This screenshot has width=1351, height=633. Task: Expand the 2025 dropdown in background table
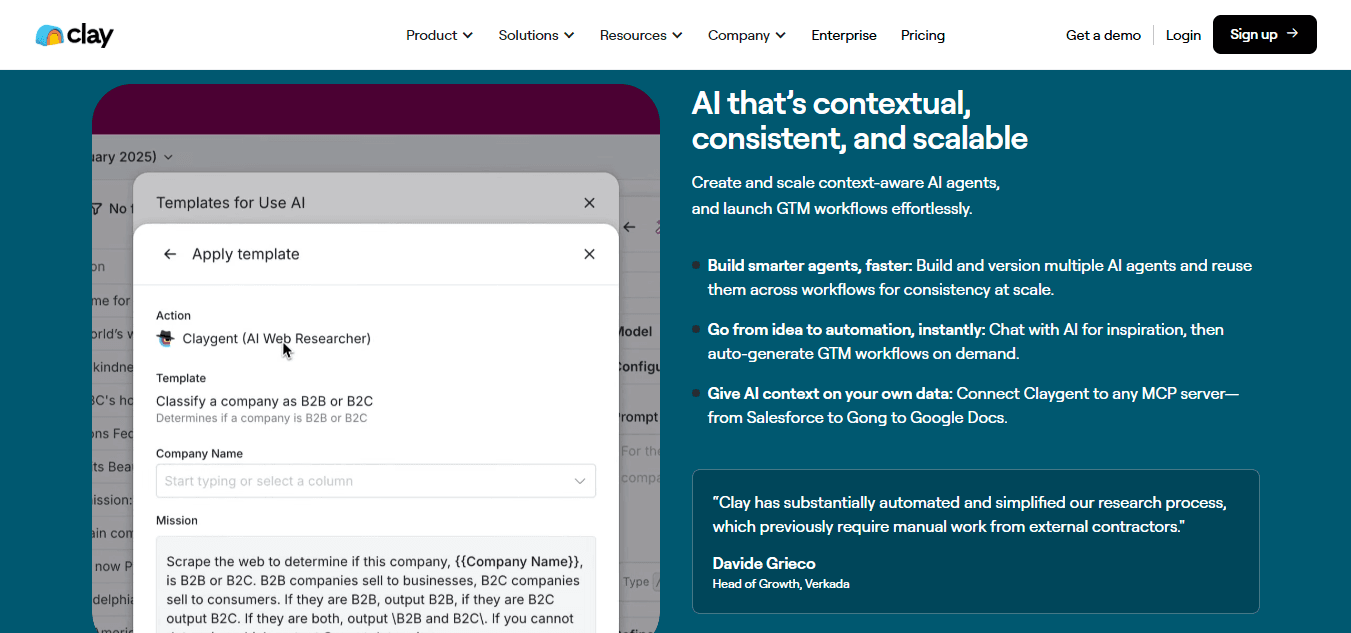pos(167,157)
